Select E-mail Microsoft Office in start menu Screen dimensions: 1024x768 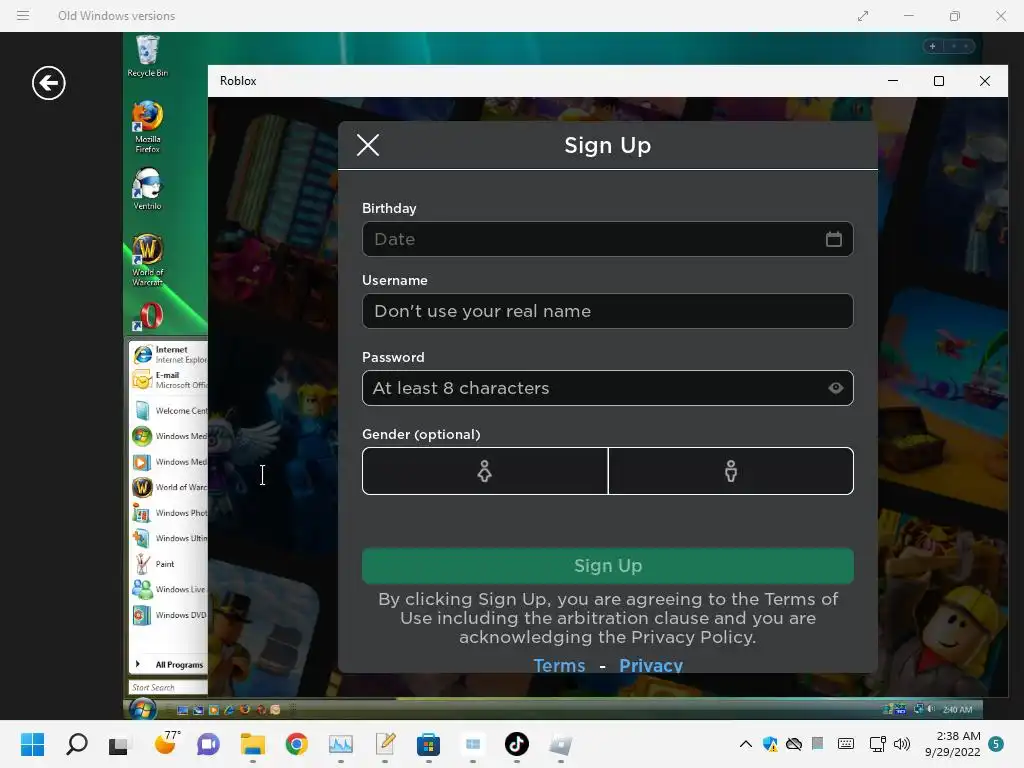(169, 379)
